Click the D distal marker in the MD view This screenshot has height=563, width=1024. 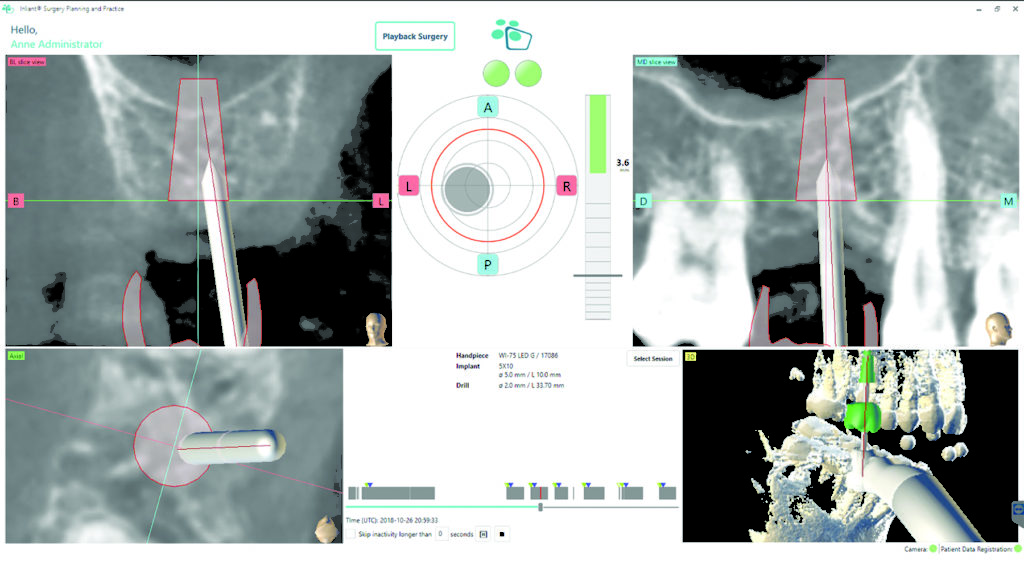coord(643,201)
